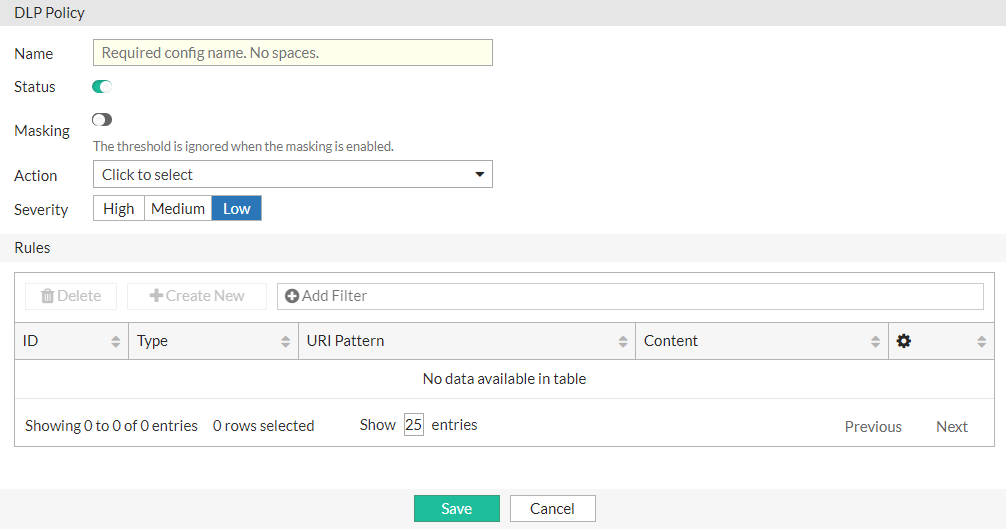Click the sort arrows in Content column
1006x529 pixels.
pos(875,342)
